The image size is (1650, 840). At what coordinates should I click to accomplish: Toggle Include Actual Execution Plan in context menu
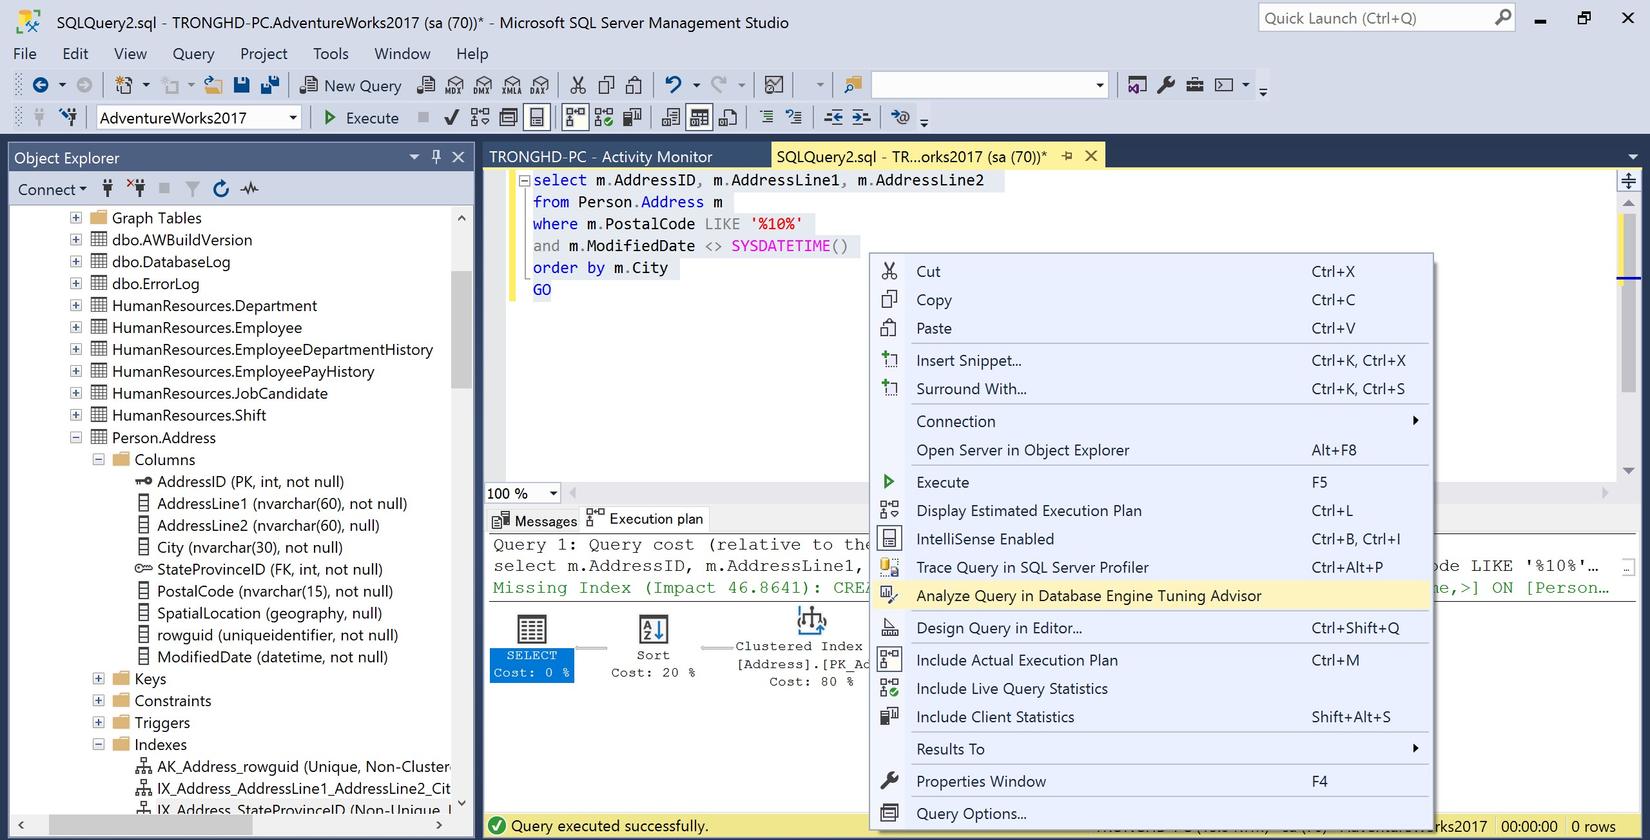pos(1016,660)
